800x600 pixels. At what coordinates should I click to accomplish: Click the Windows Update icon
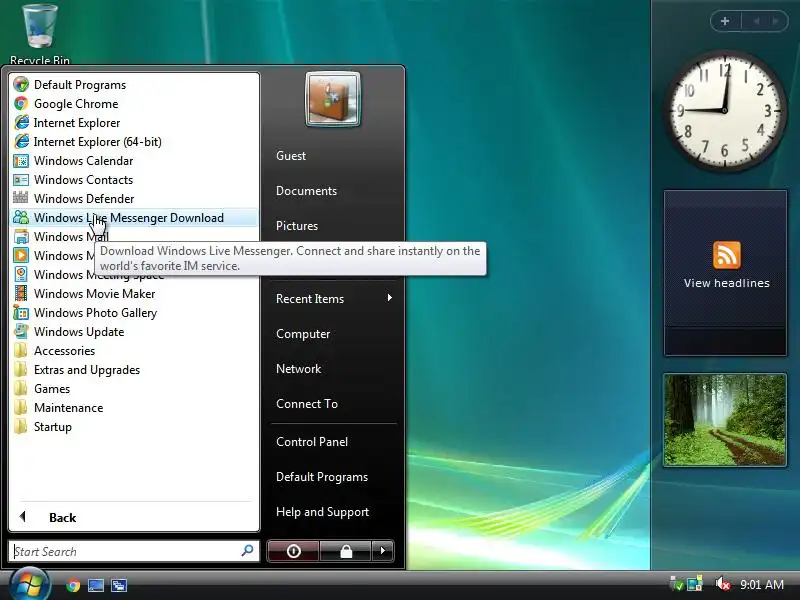21,332
